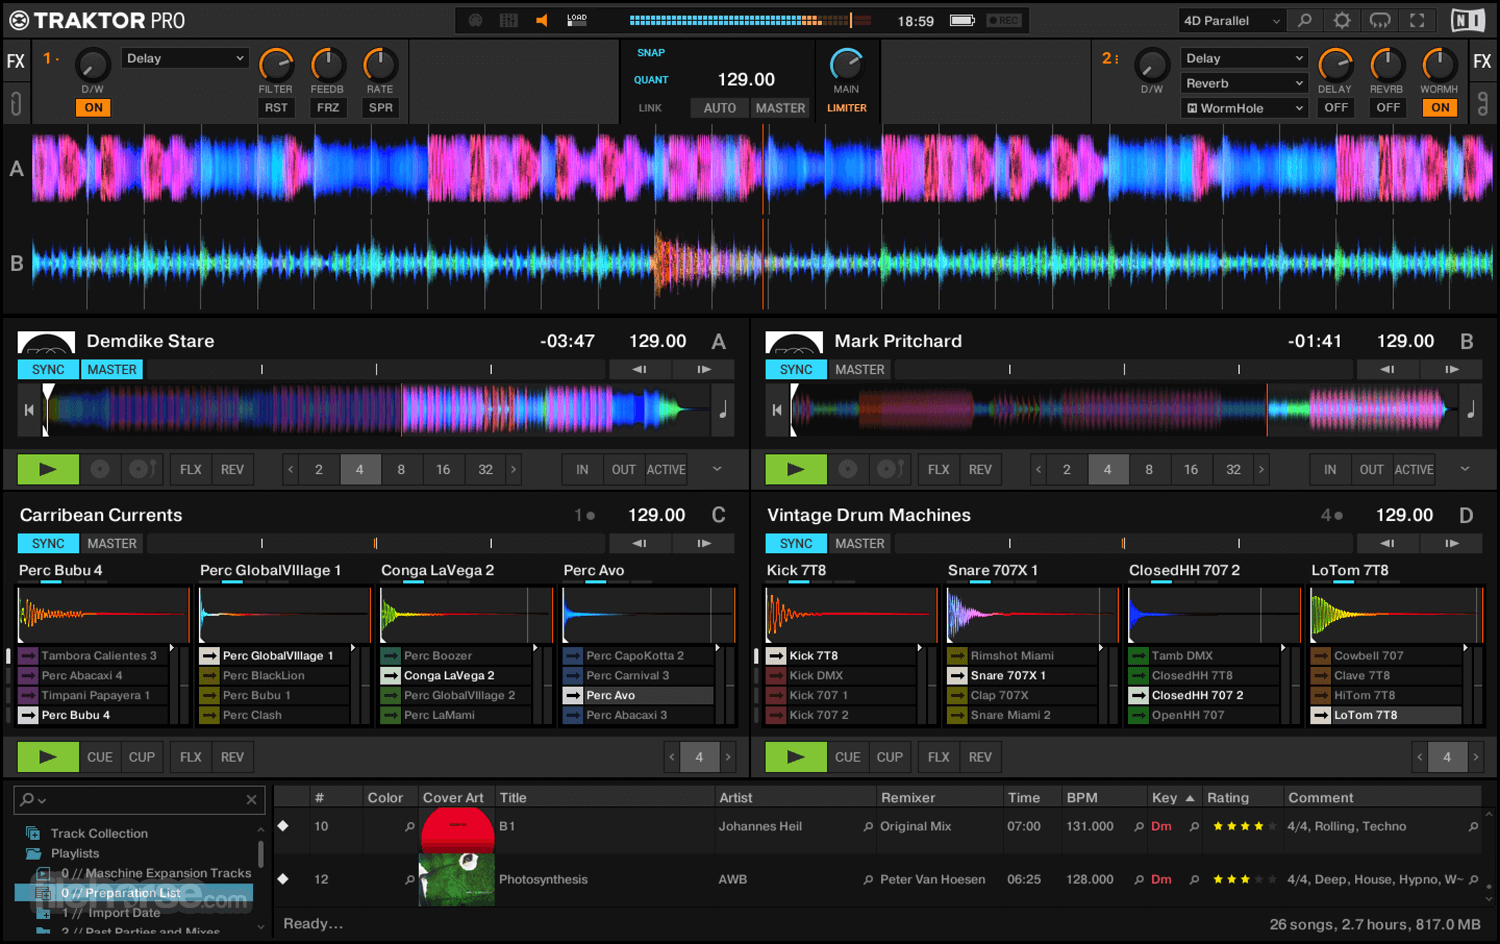Adjust MAIN volume knob
The width and height of the screenshot is (1500, 944).
coord(846,65)
